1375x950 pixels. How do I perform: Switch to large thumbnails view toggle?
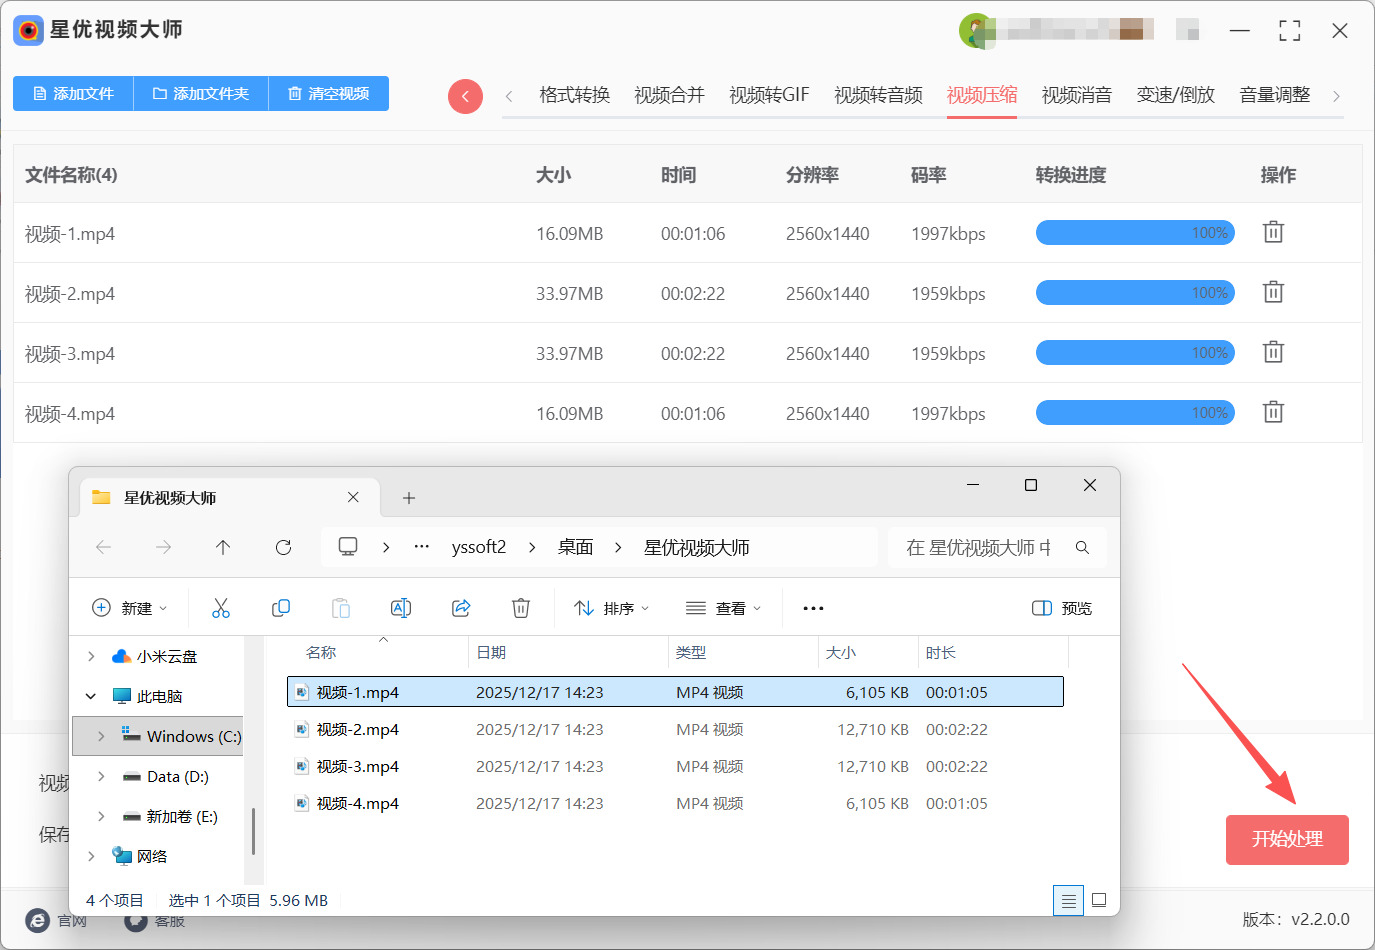[x=1099, y=900]
